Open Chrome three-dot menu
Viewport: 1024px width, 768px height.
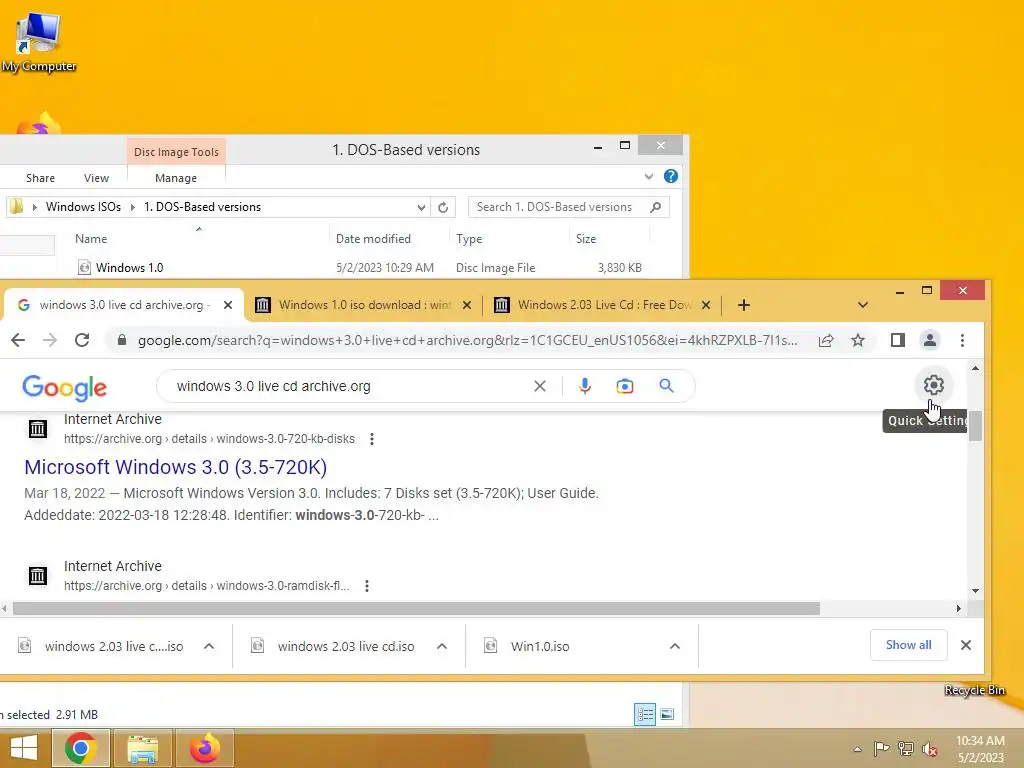pyautogui.click(x=962, y=340)
